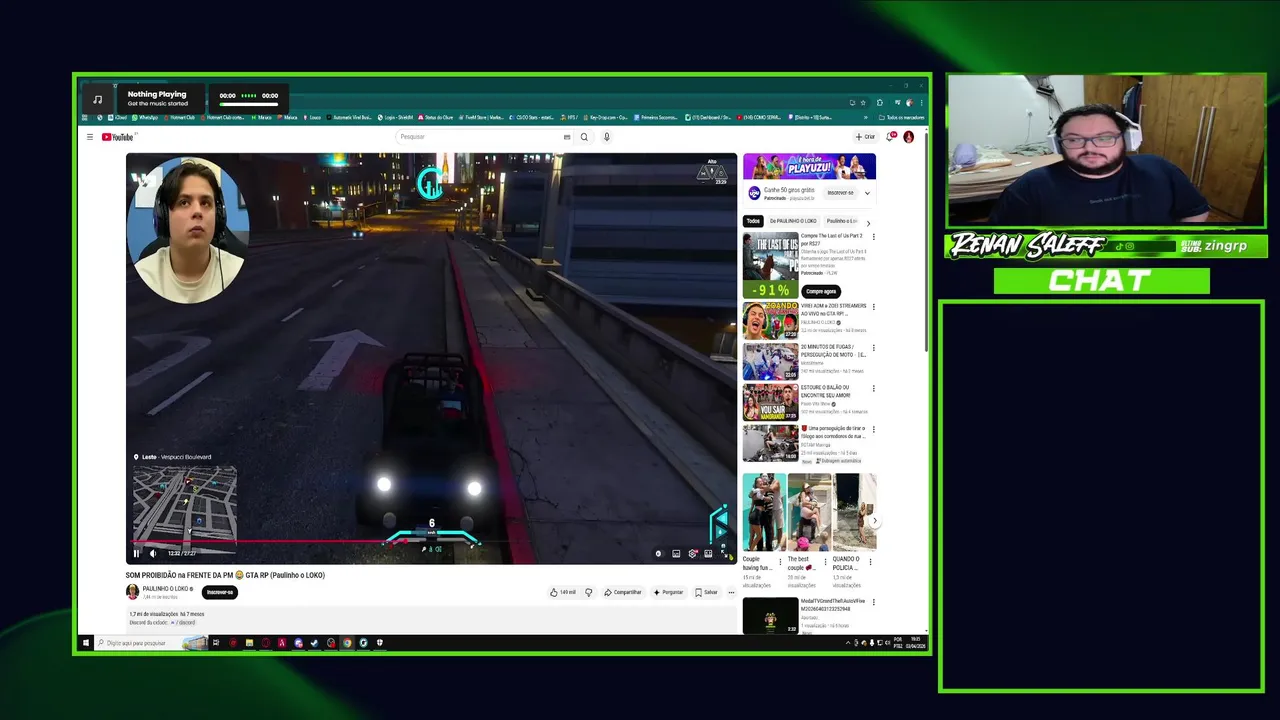Click the Perguntar button
This screenshot has width=1280, height=720.
coord(668,592)
